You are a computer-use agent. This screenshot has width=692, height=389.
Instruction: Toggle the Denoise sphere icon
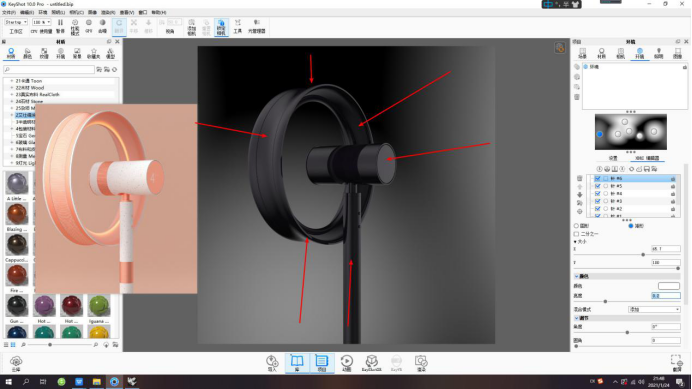pyautogui.click(x=102, y=23)
